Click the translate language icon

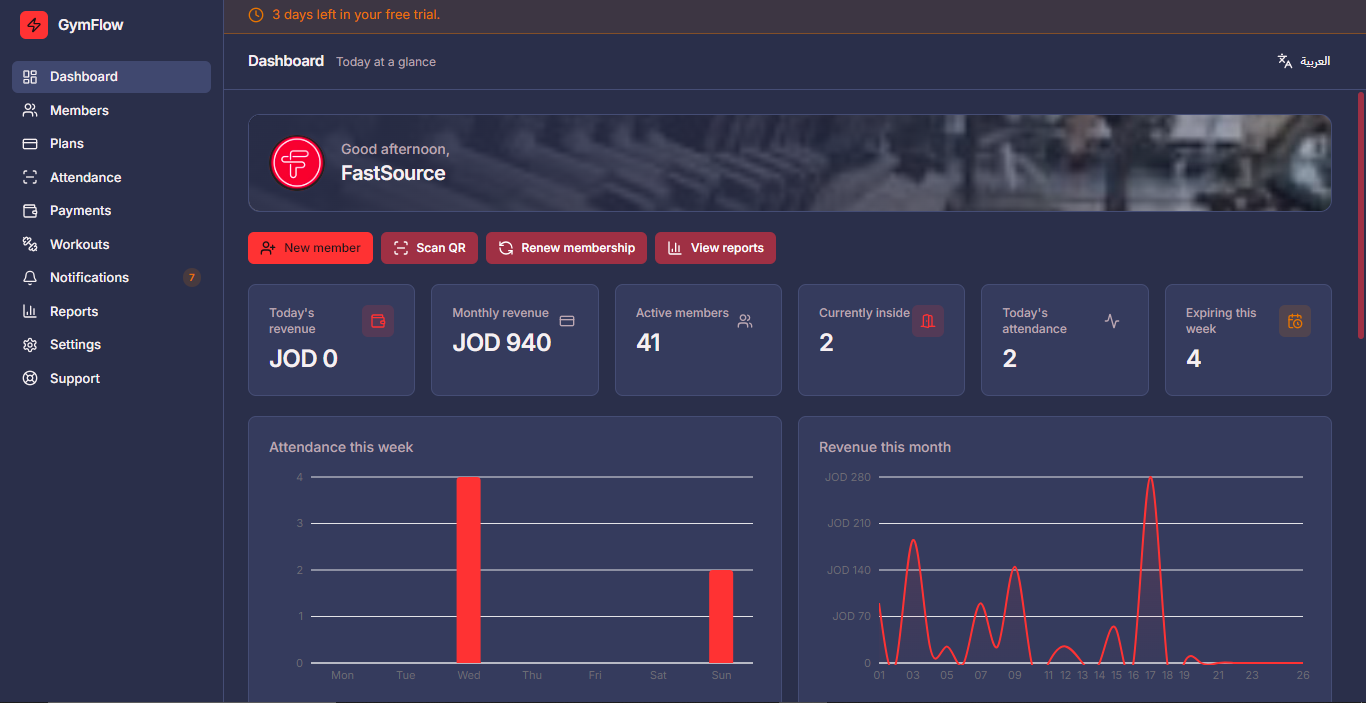pos(1285,61)
